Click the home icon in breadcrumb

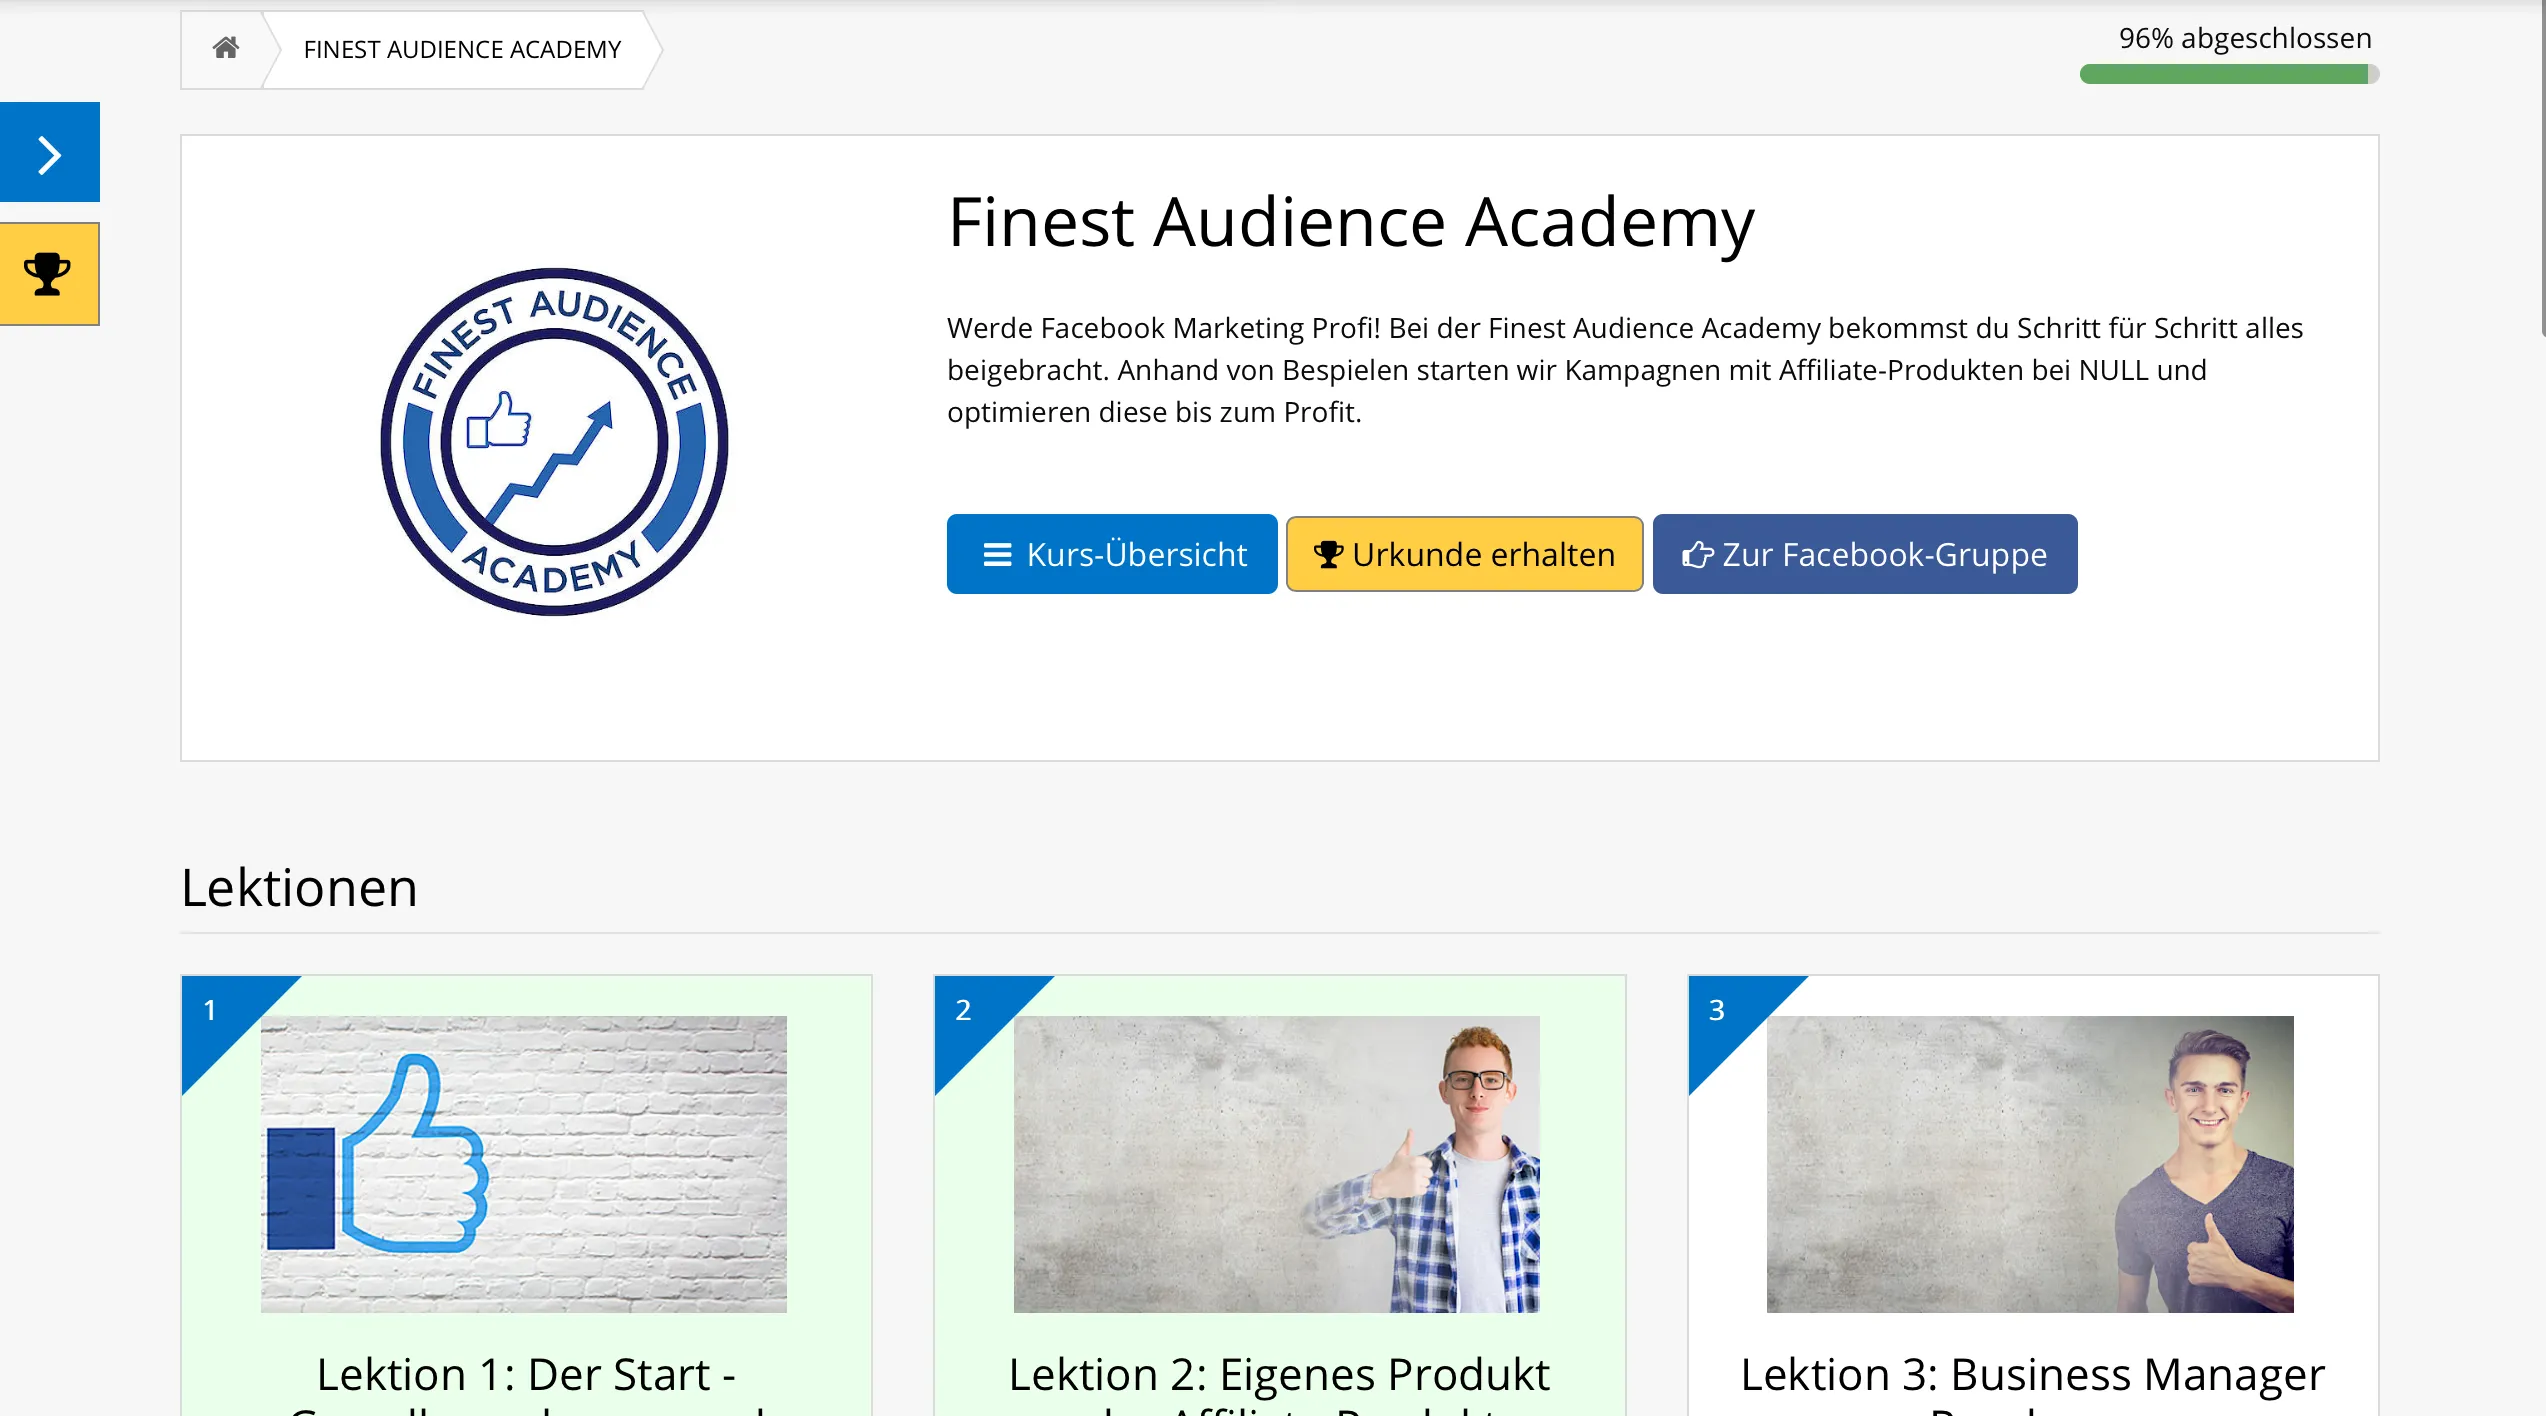[x=226, y=48]
